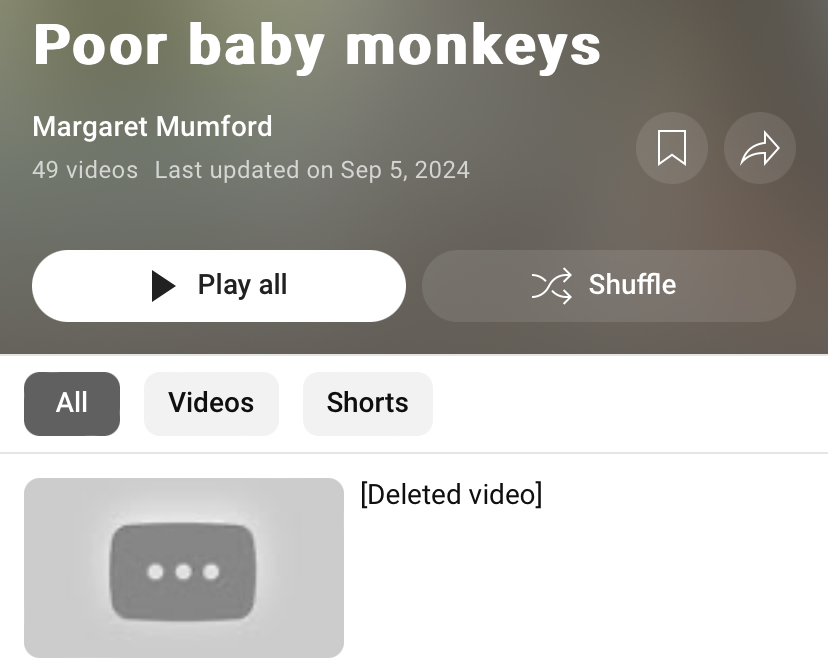Screen dimensions: 828x666
Task: Click the "Play all" label text
Action: [x=242, y=285]
